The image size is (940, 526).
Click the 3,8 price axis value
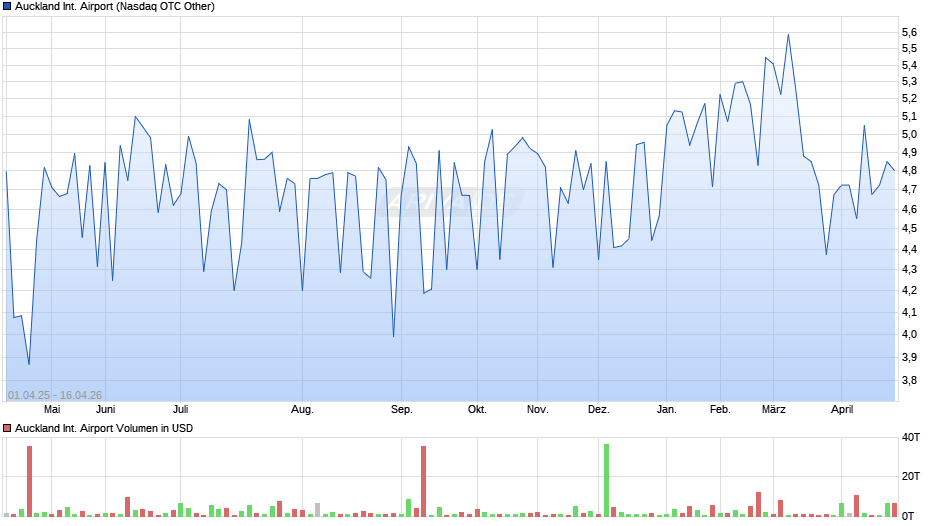(909, 380)
